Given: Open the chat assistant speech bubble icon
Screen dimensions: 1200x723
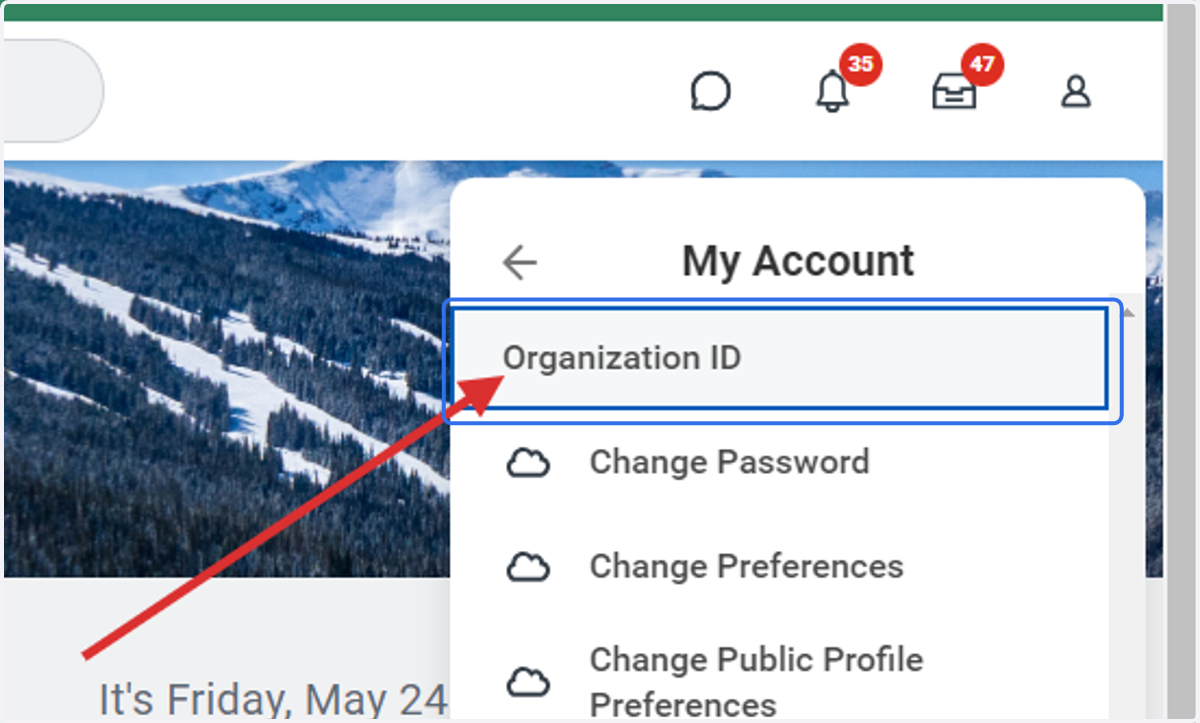Looking at the screenshot, I should 711,93.
